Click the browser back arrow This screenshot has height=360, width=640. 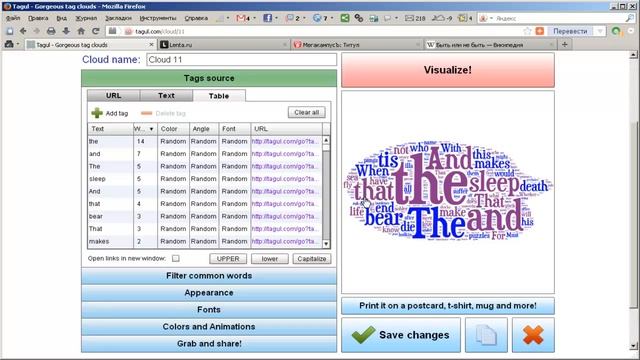click(23, 31)
